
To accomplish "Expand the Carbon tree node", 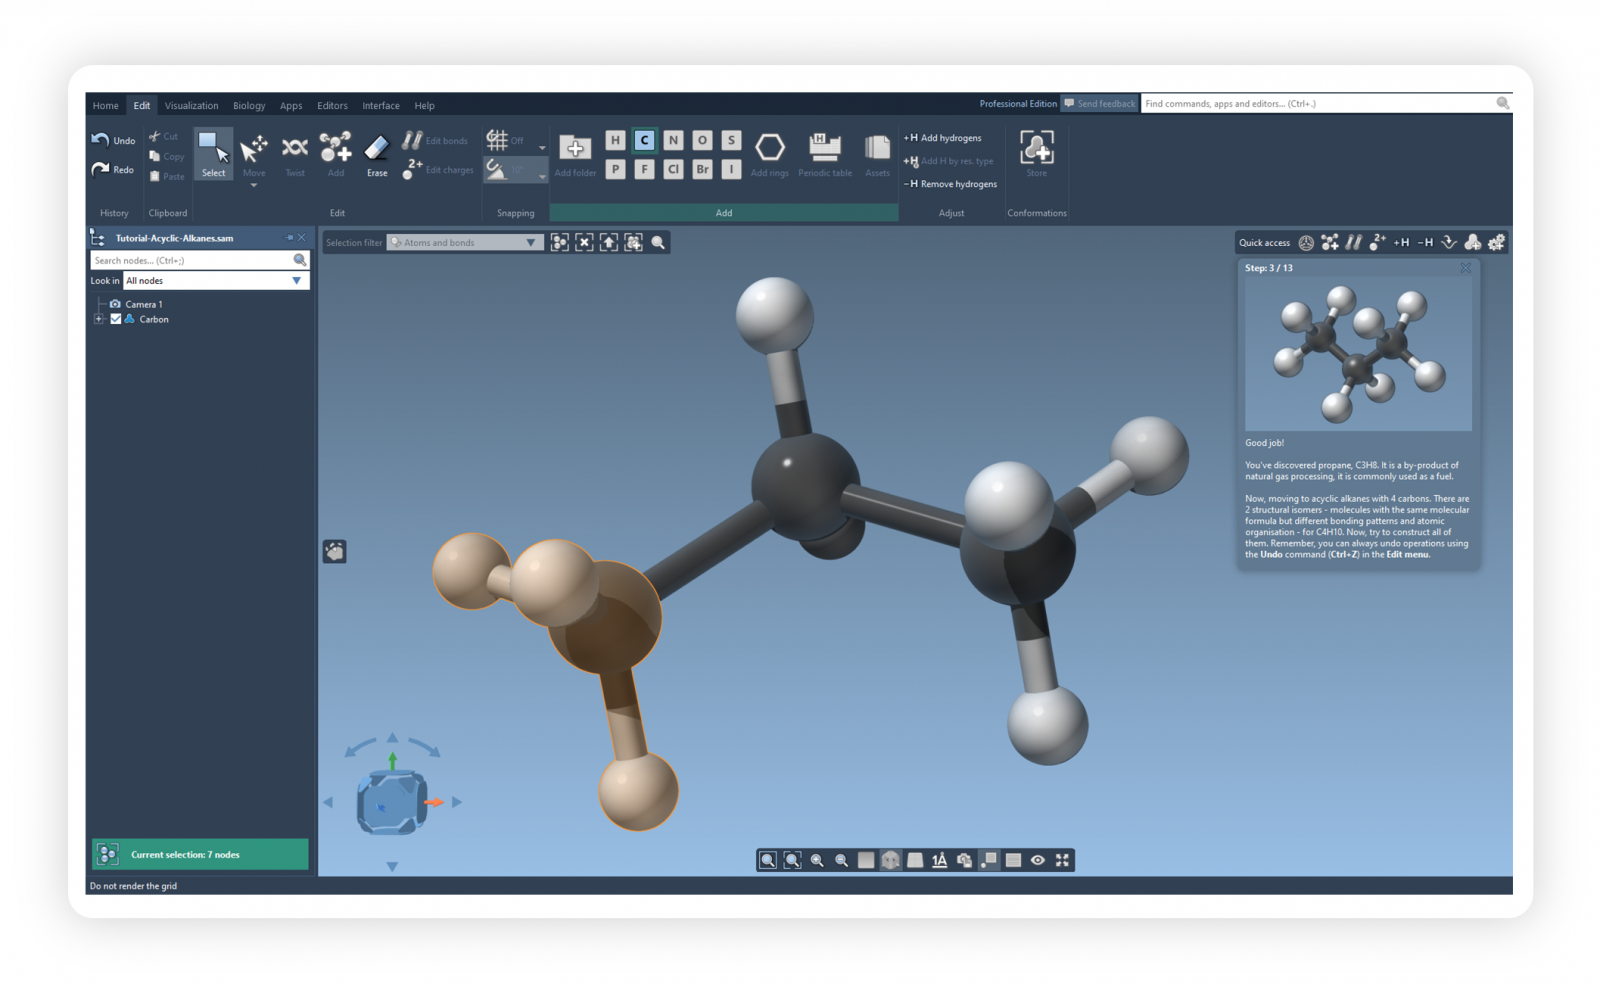I will 99,319.
